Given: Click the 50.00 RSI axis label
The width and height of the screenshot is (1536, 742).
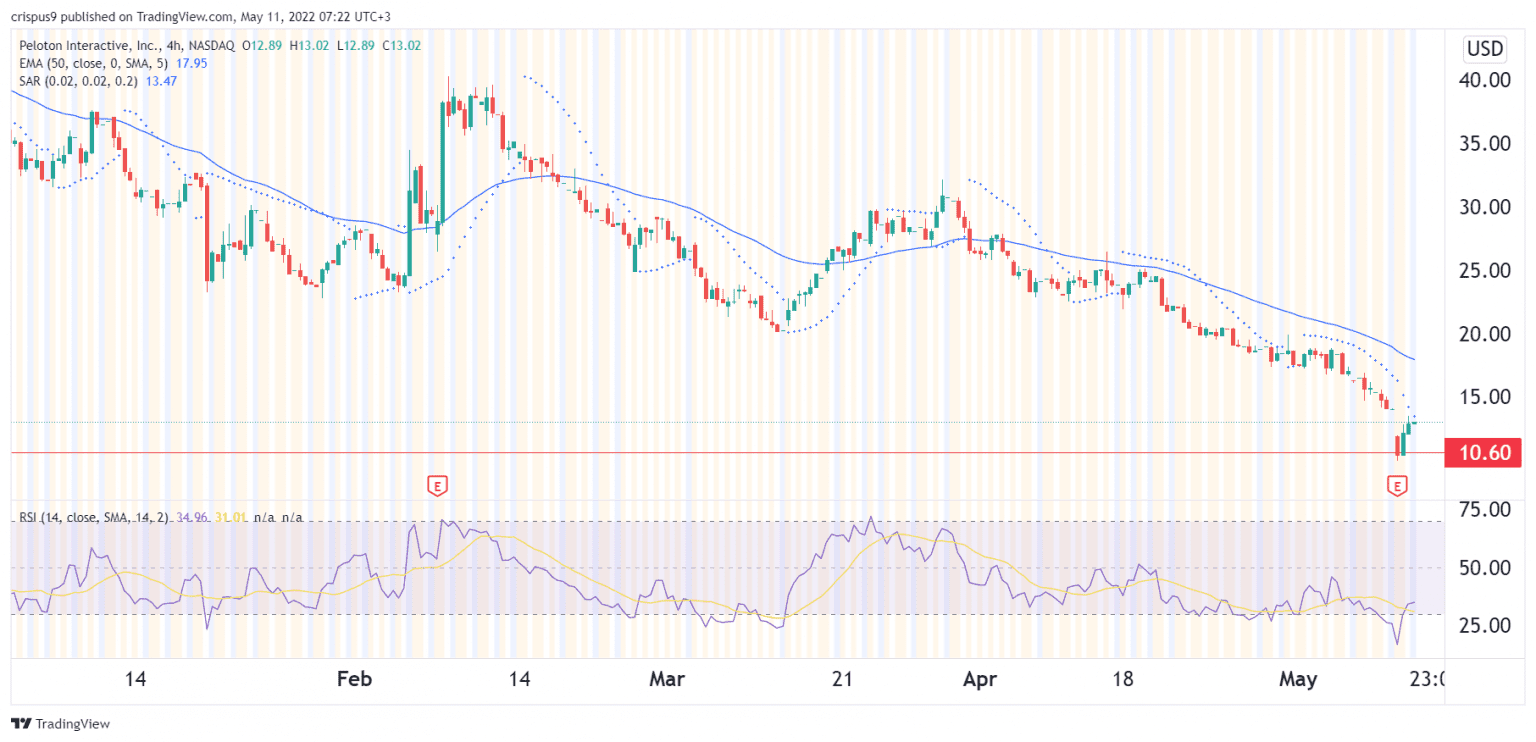Looking at the screenshot, I should [1484, 568].
